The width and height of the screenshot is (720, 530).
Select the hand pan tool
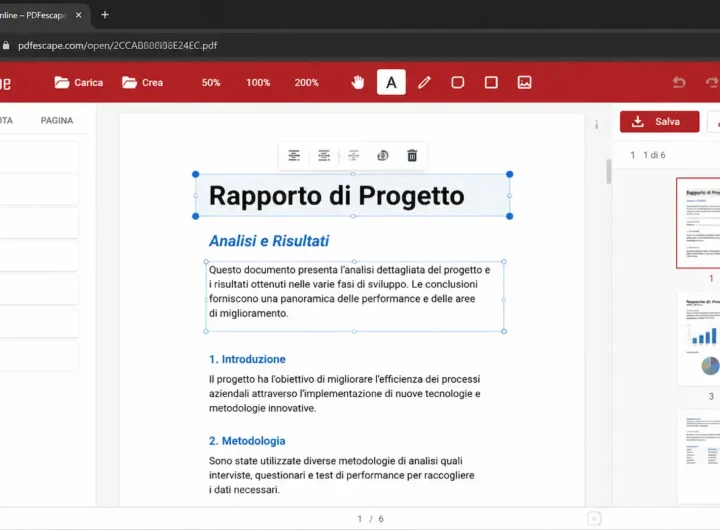tap(358, 83)
